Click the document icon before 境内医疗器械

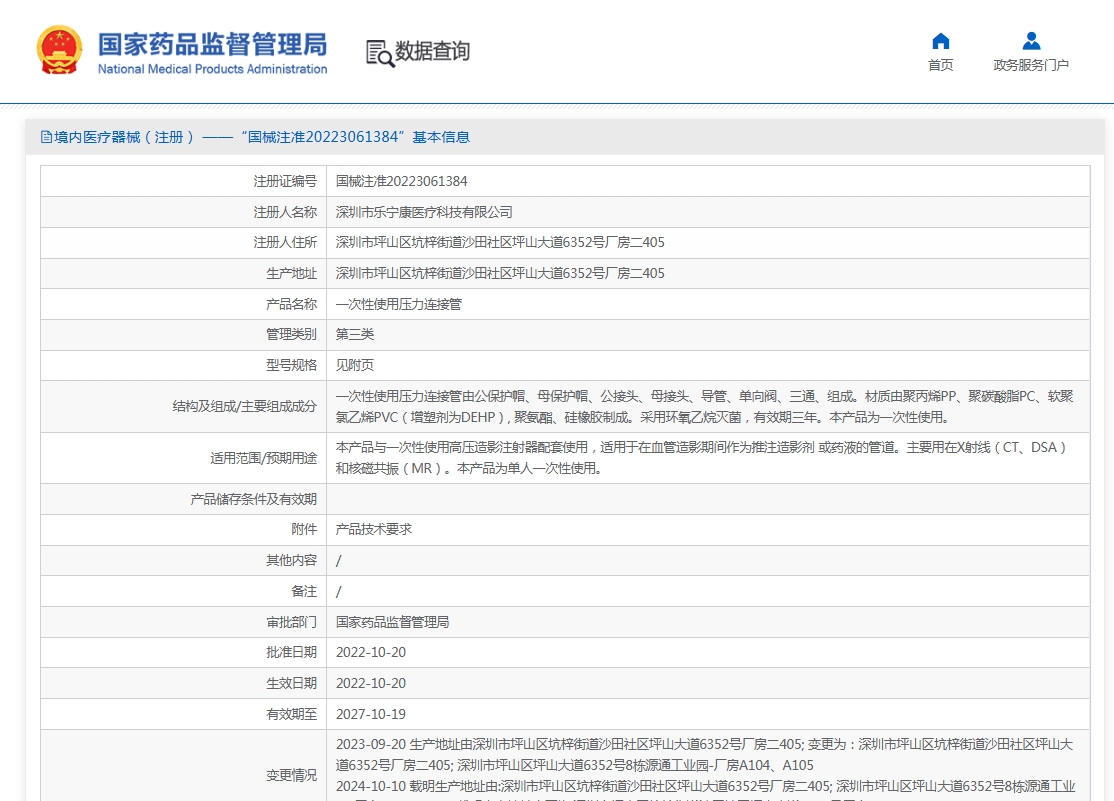click(x=46, y=137)
